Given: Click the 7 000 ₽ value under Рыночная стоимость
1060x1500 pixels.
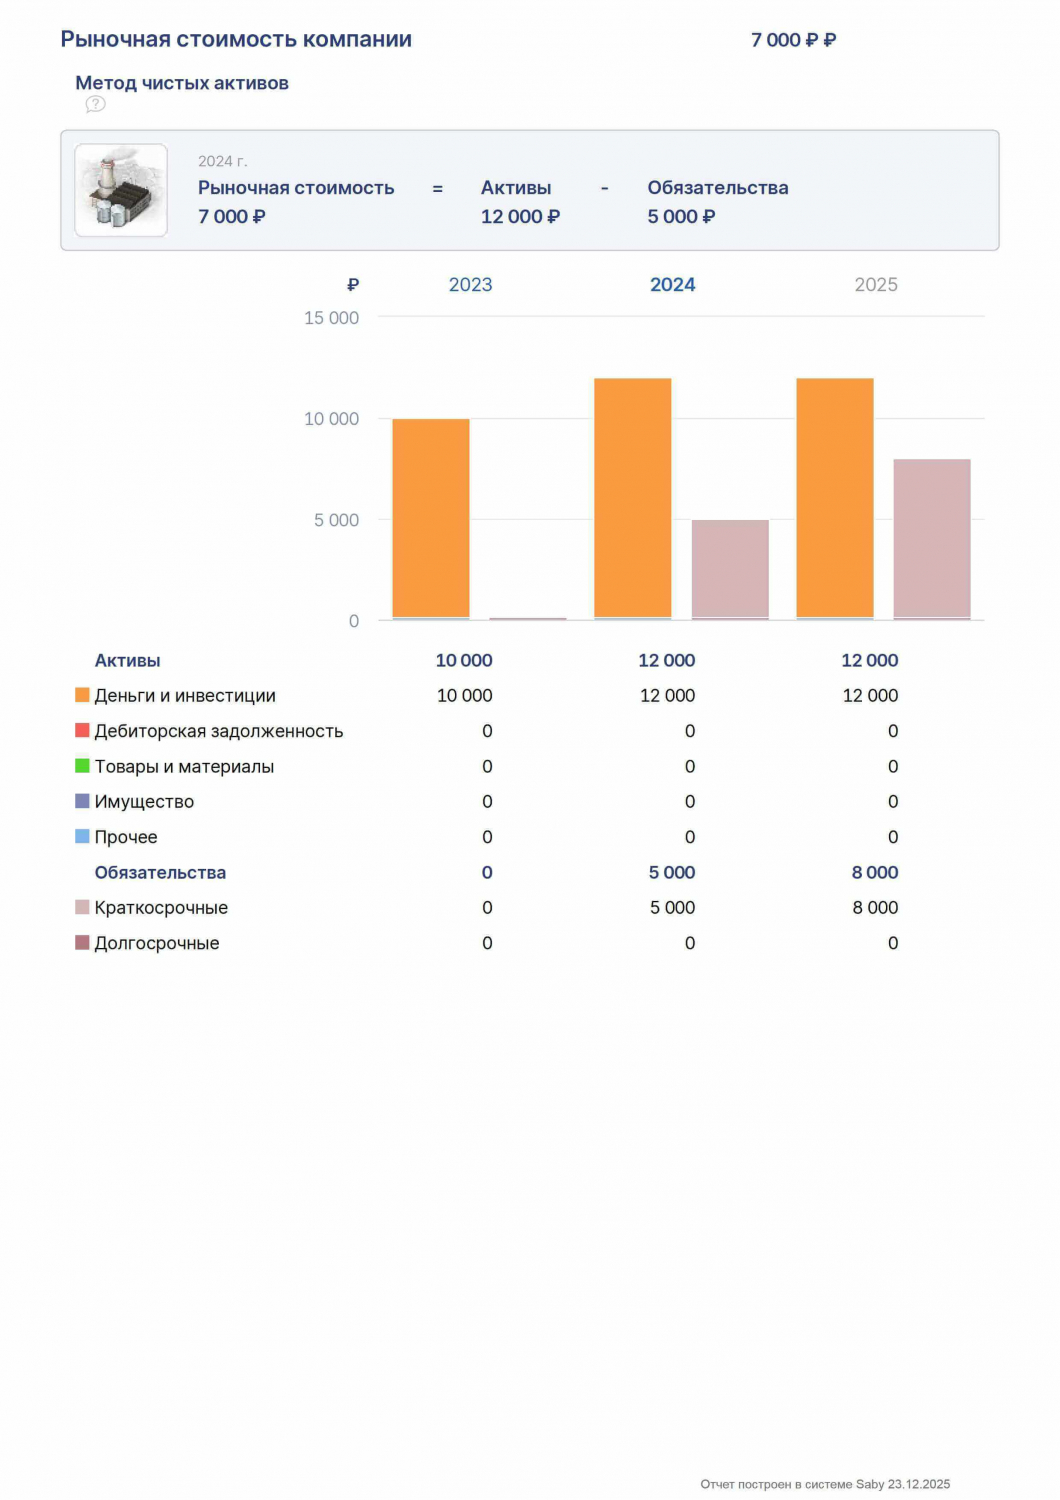Looking at the screenshot, I should click(x=232, y=216).
